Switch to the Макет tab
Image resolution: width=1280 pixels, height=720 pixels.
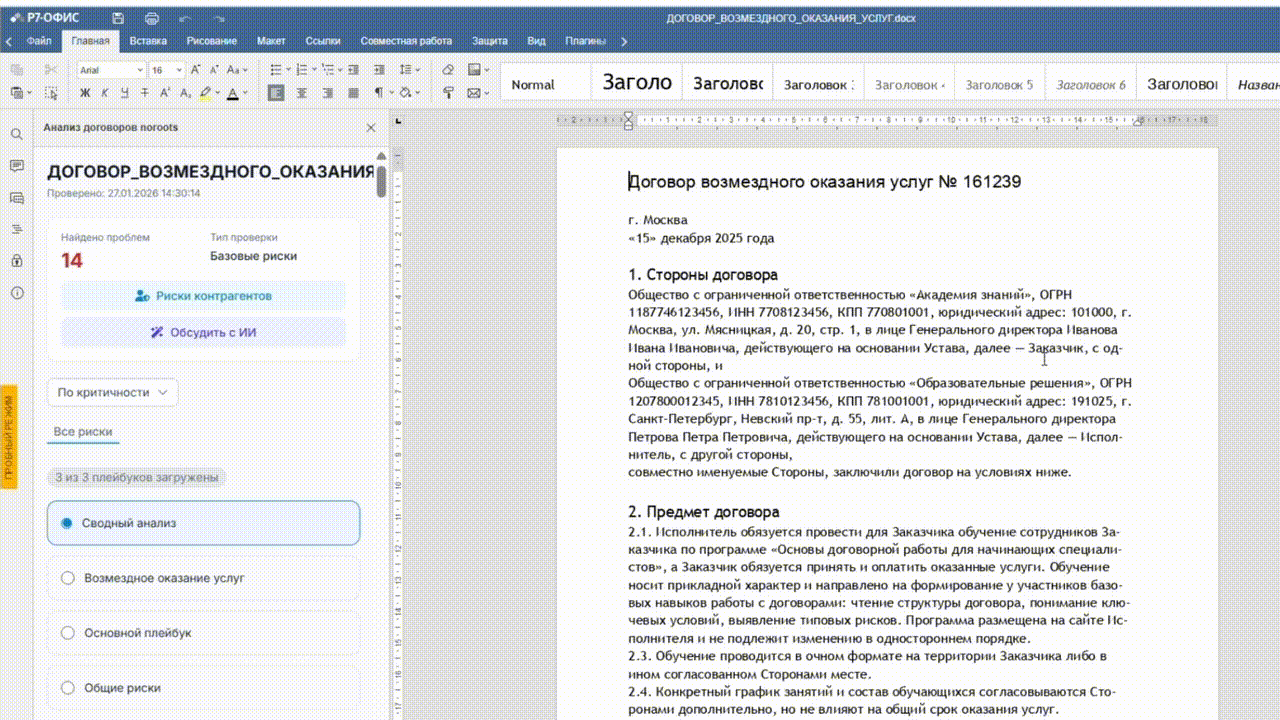pos(271,41)
